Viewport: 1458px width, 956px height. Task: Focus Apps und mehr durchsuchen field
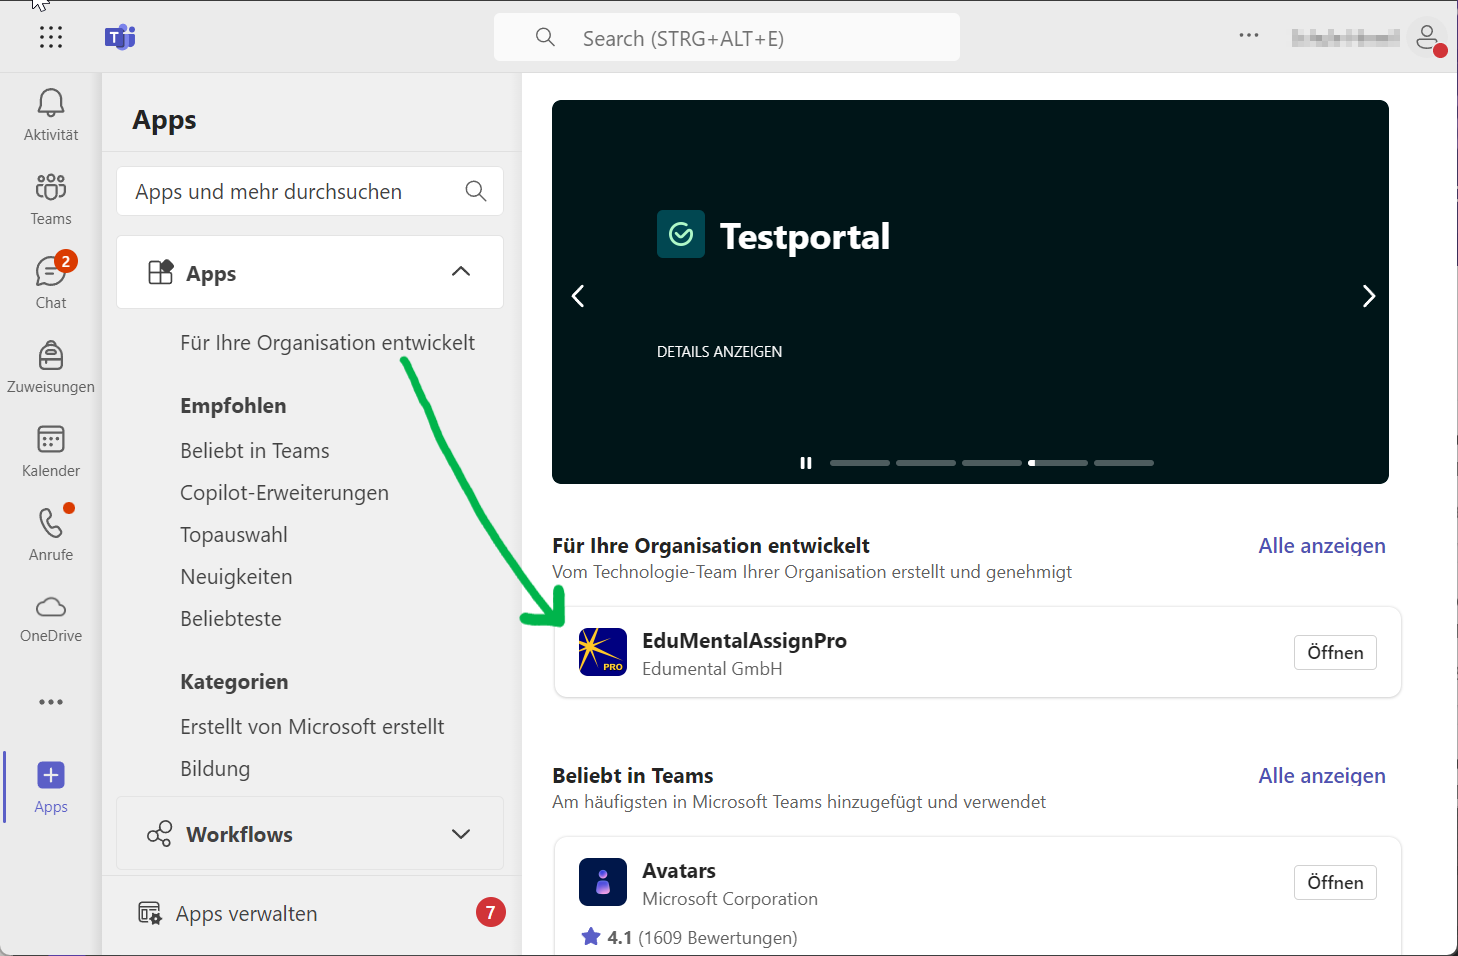point(310,191)
